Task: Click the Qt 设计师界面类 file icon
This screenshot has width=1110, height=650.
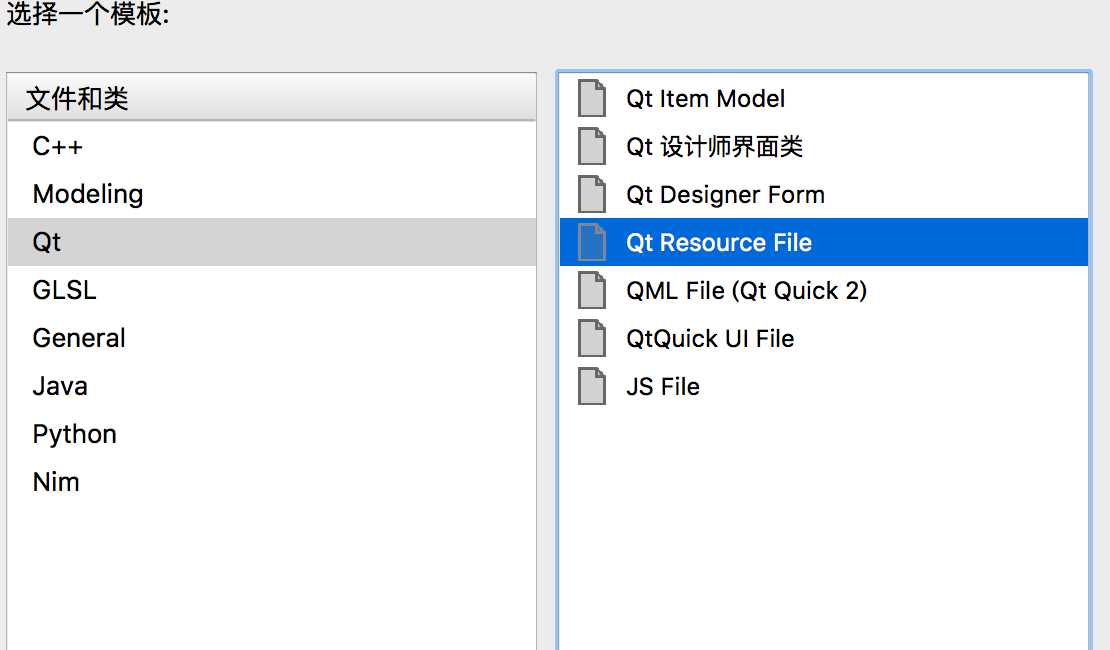Action: (592, 147)
